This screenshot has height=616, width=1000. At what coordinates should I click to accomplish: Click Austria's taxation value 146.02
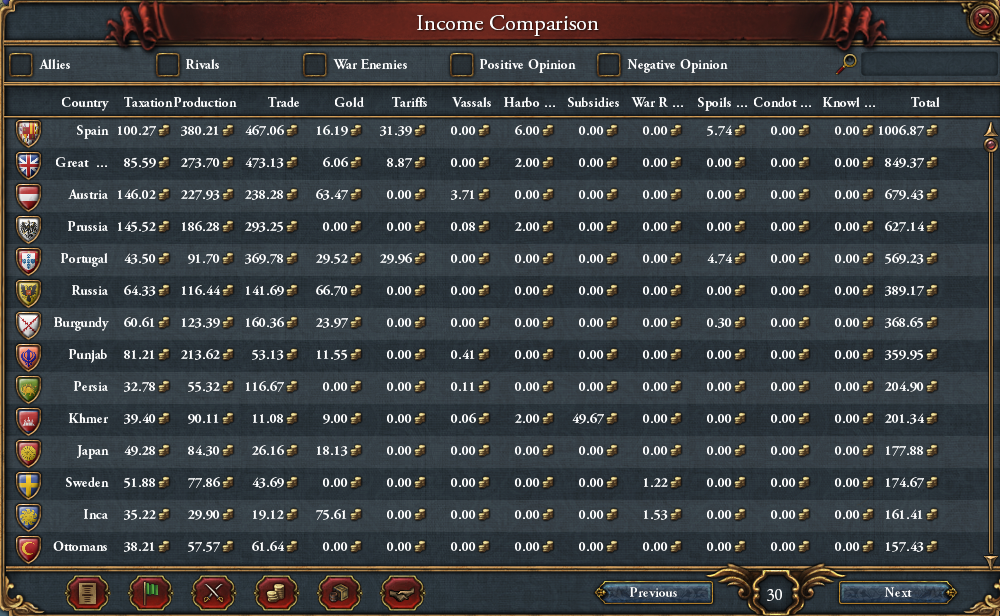coord(136,194)
